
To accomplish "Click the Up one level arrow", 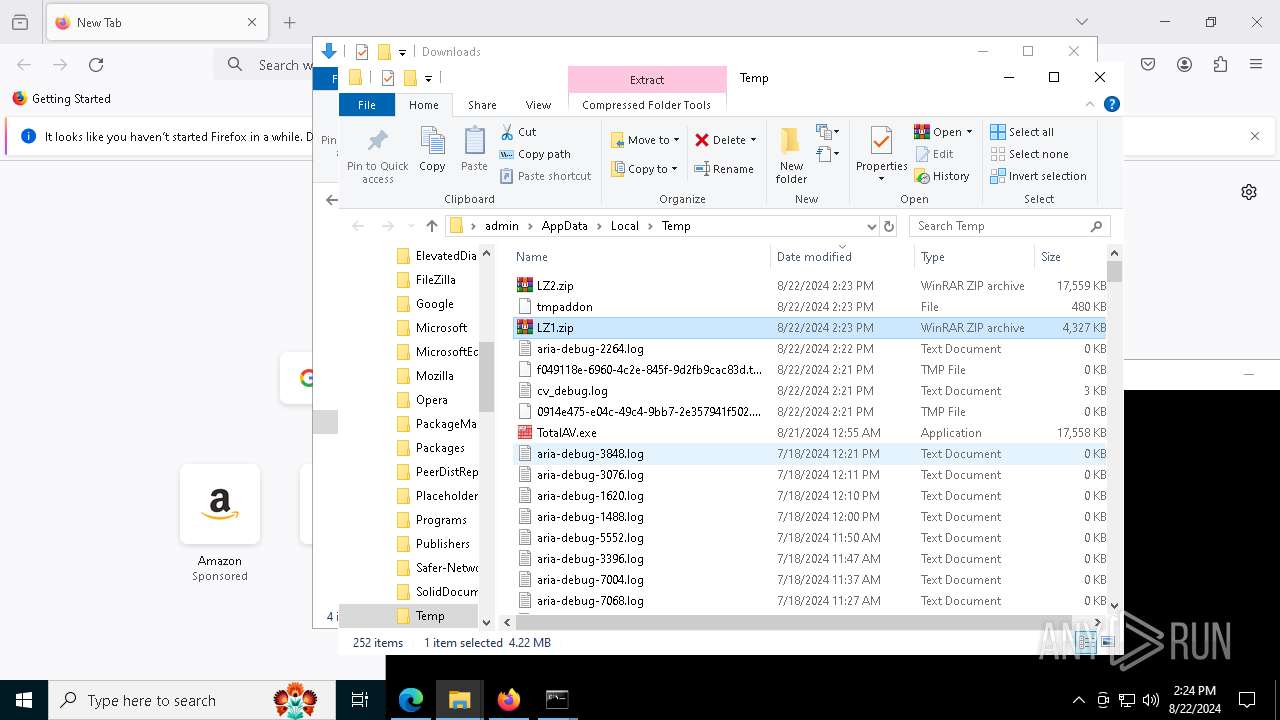I will click(432, 226).
